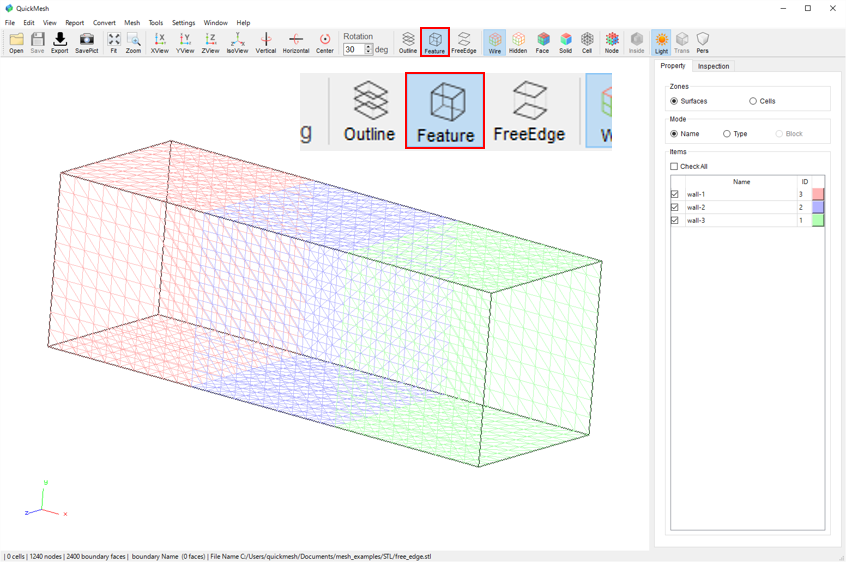Viewport: 846px width, 562px height.
Task: Open the Convert menu
Action: [x=104, y=23]
